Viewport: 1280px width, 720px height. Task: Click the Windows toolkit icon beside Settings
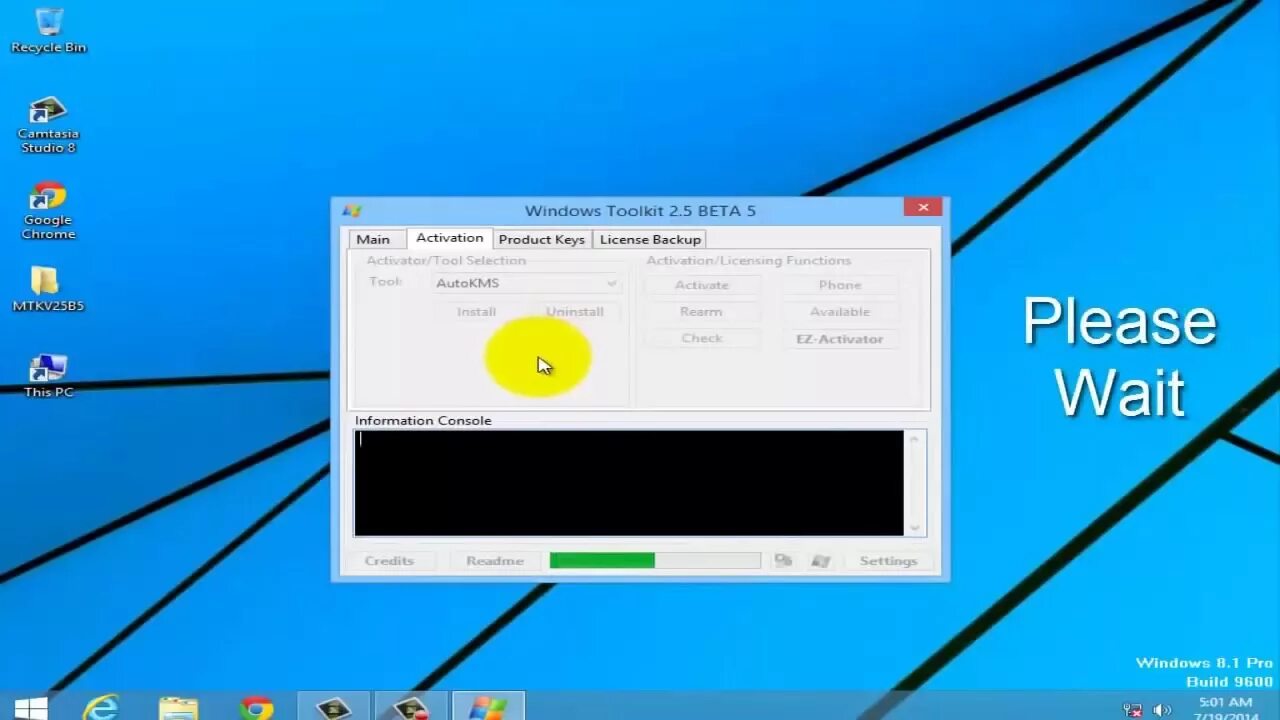click(821, 561)
